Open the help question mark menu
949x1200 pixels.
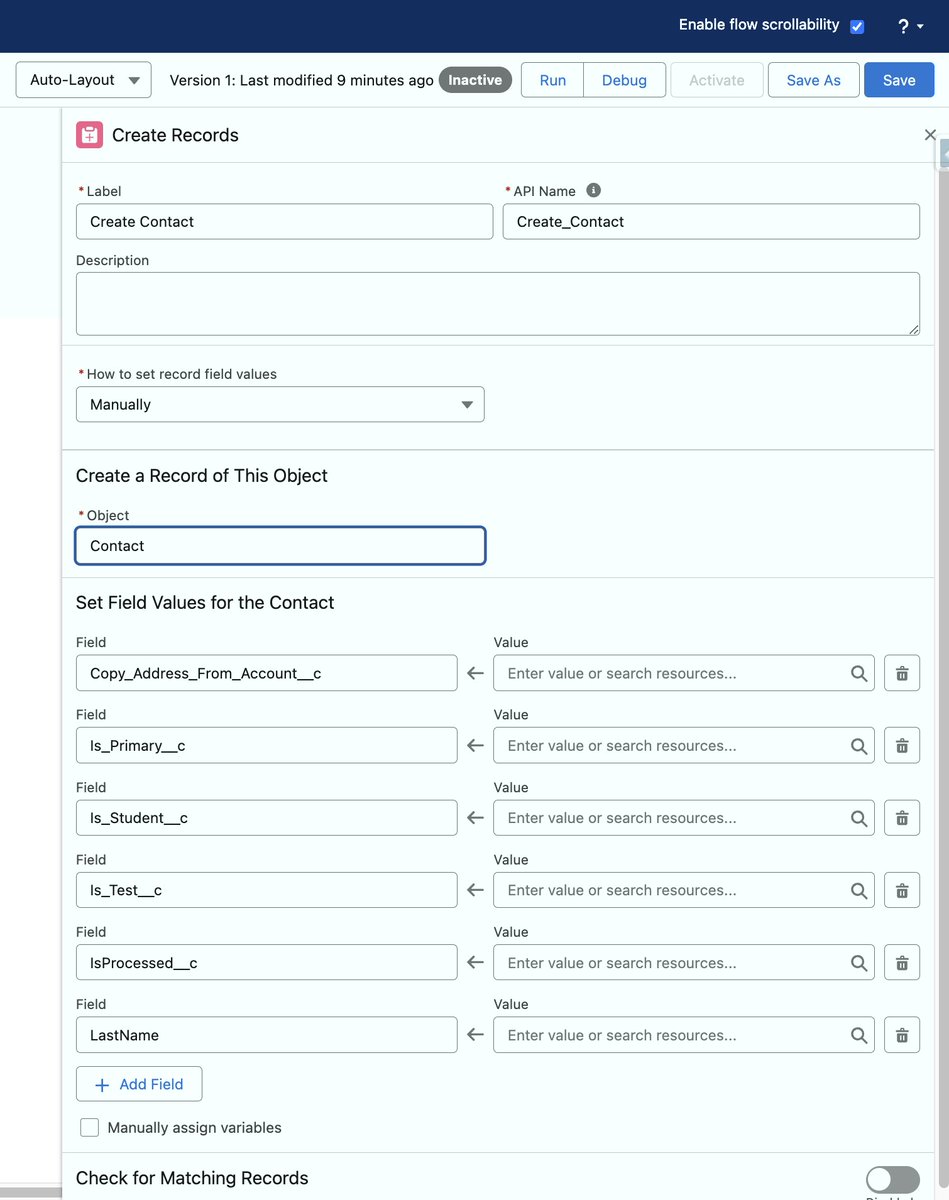[x=910, y=27]
